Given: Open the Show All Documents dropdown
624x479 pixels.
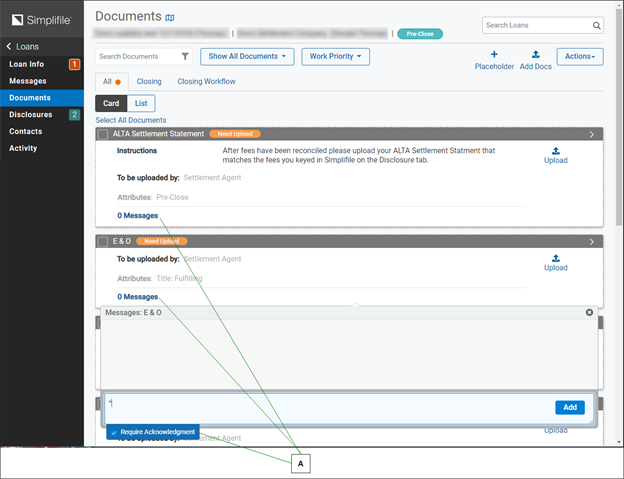Looking at the screenshot, I should [247, 56].
